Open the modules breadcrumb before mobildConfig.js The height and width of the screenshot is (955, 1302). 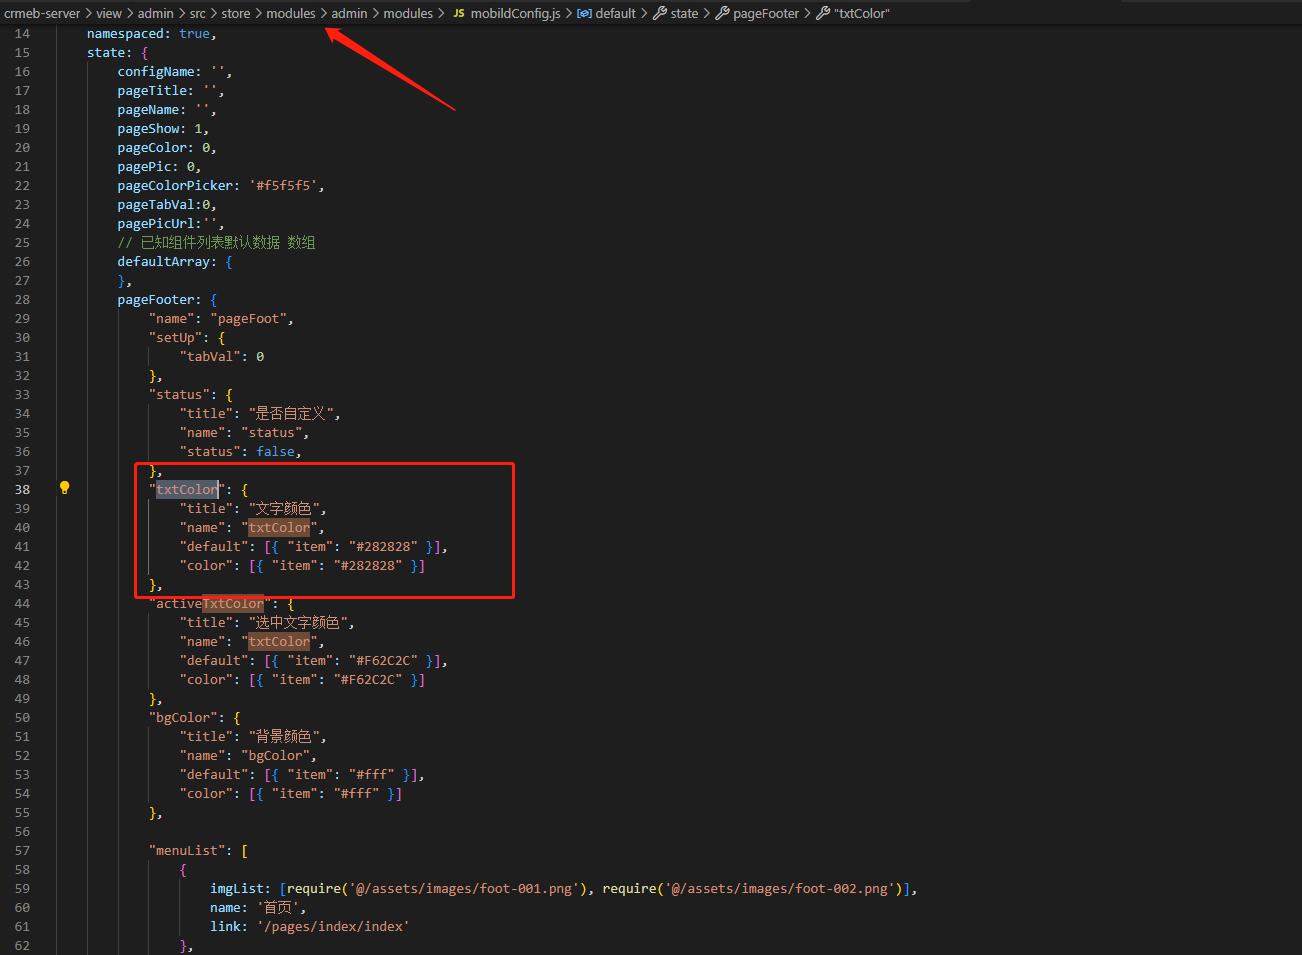(408, 13)
